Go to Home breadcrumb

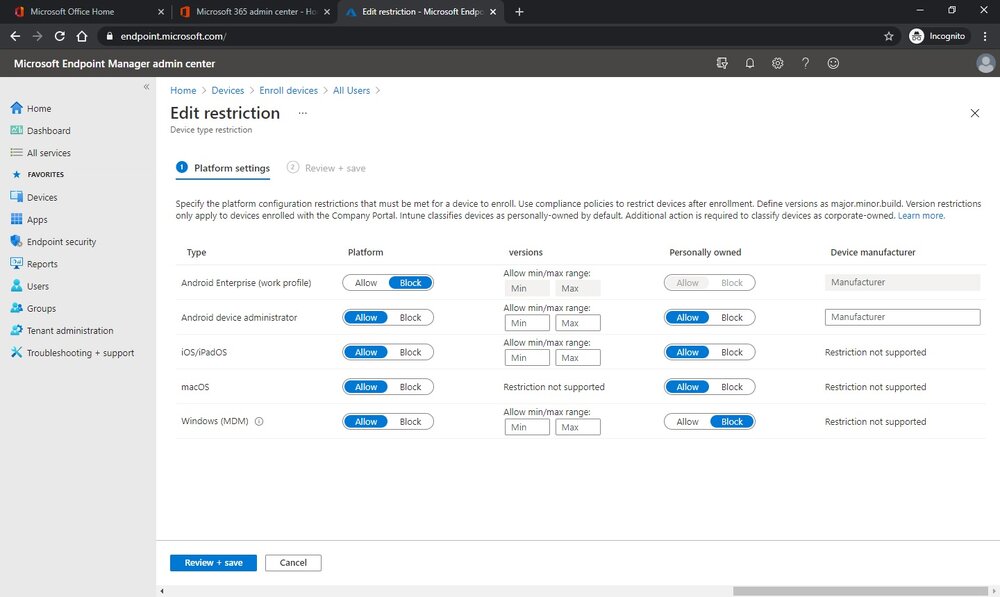(183, 91)
